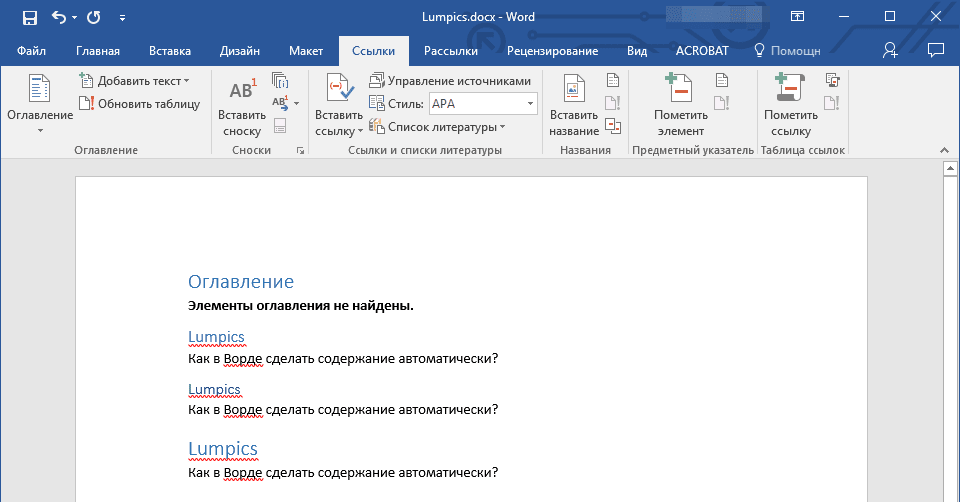Click the Undo arrow icon
960x502 pixels.
59,17
